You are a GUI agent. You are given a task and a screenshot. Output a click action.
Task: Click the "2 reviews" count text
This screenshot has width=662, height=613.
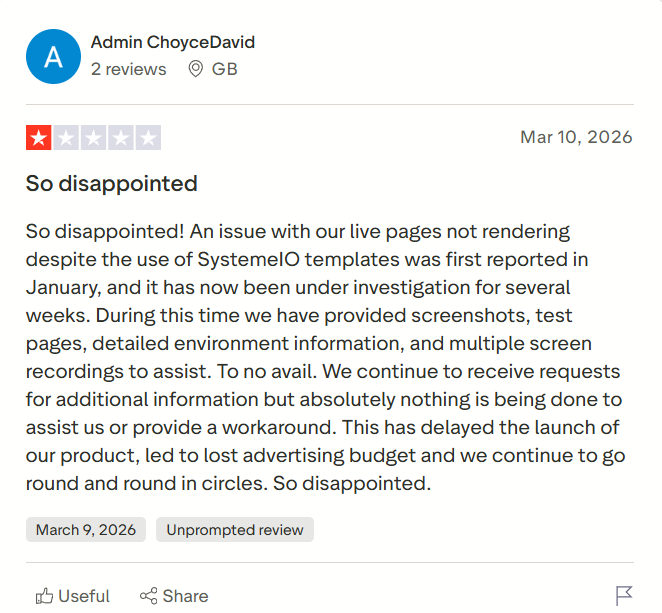coord(128,69)
